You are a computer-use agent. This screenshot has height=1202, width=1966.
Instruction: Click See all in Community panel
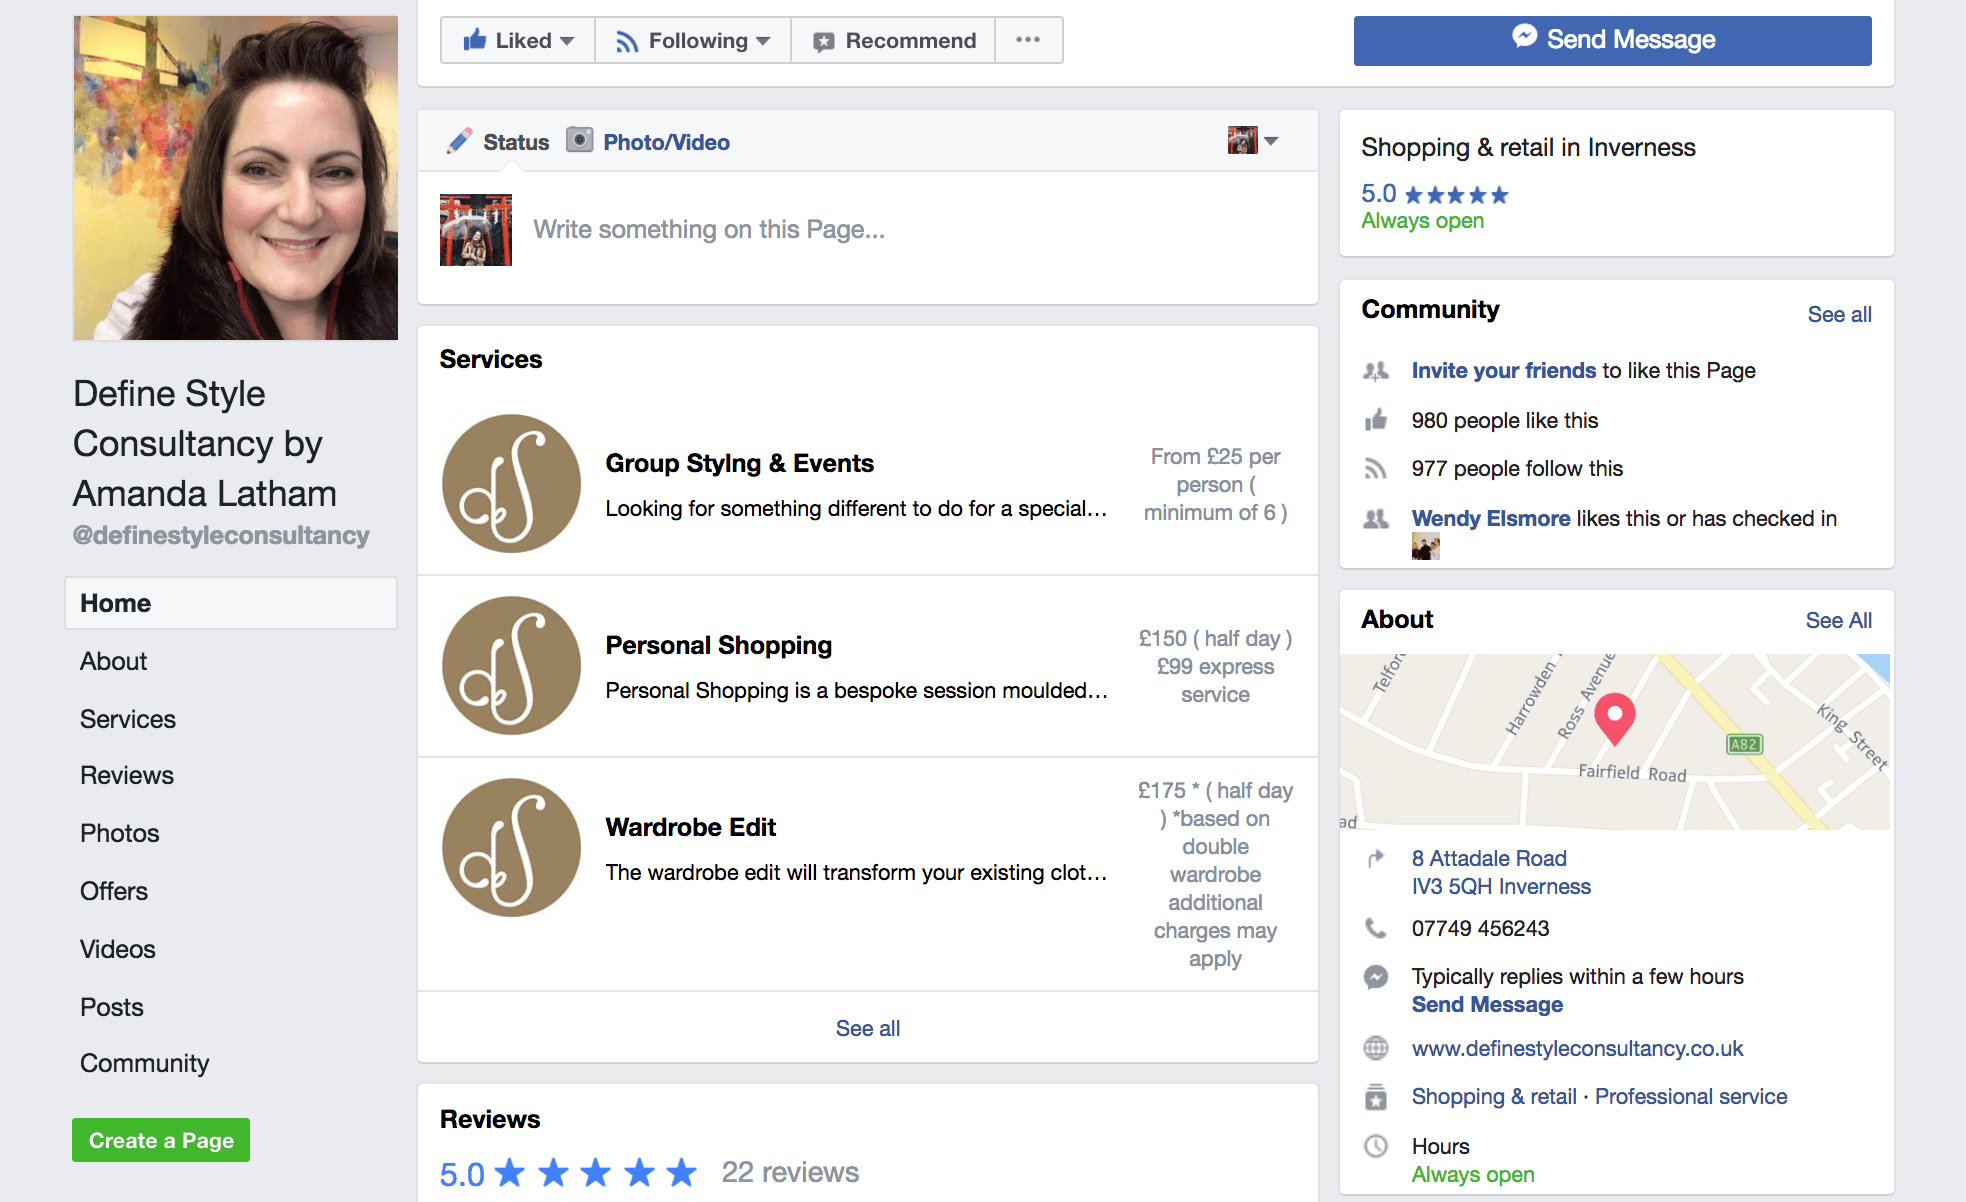1839,314
